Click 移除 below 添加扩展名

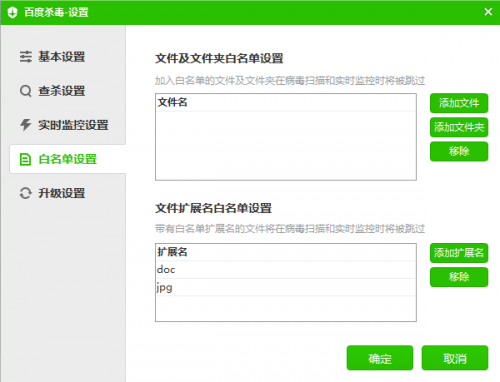[x=459, y=277]
